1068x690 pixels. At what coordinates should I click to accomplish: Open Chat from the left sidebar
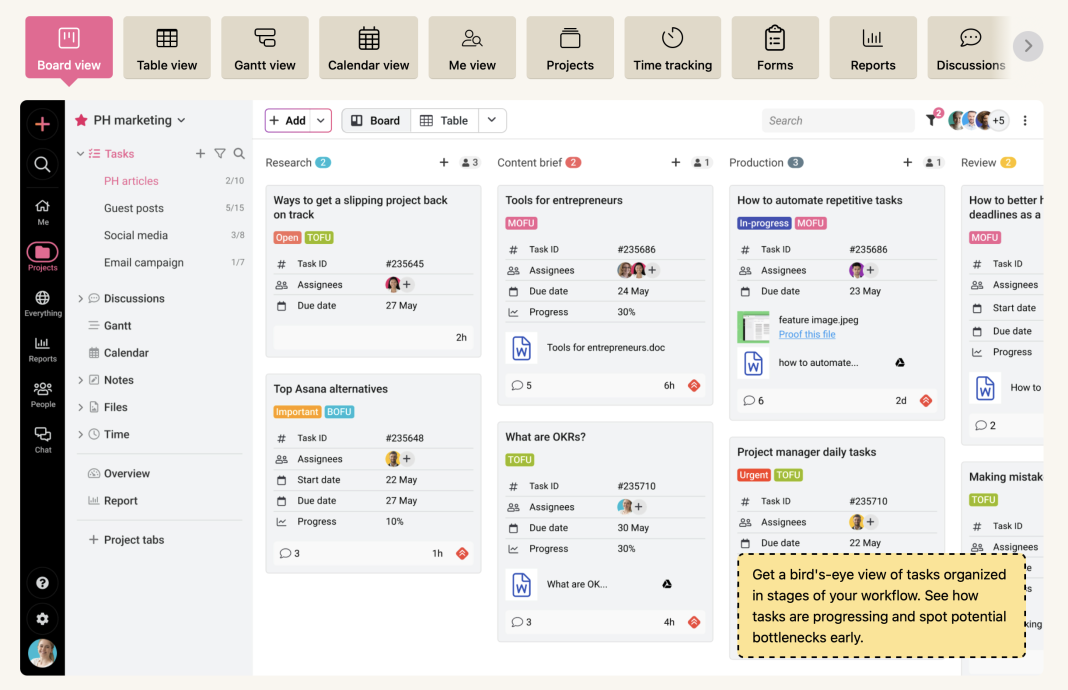click(x=42, y=435)
